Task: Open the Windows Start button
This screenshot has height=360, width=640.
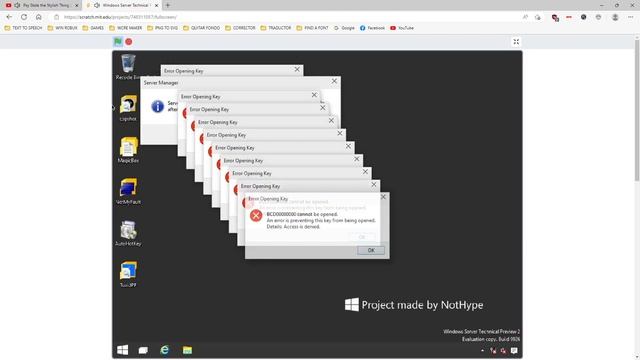Action: pos(122,350)
